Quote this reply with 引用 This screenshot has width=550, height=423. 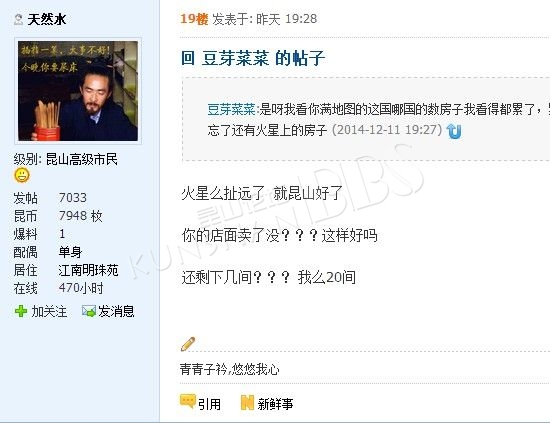click(x=209, y=404)
